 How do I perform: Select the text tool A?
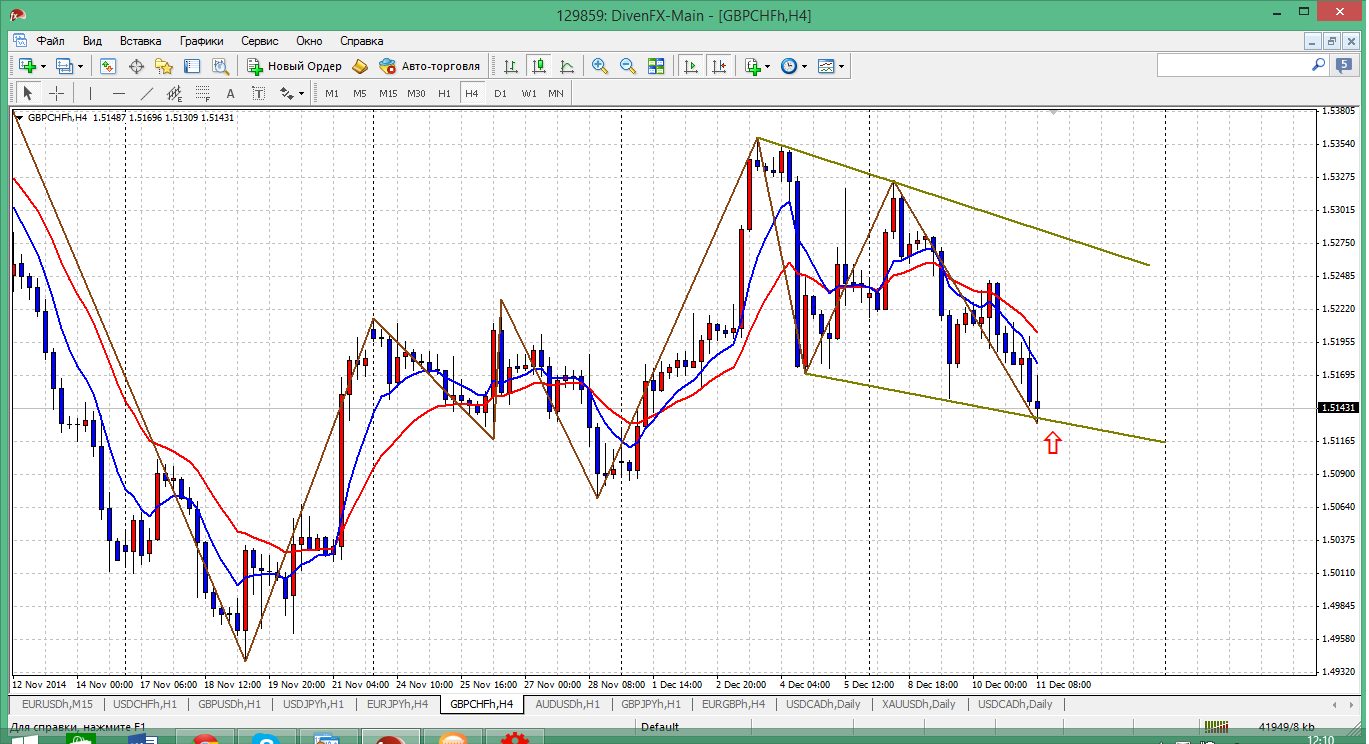(230, 93)
